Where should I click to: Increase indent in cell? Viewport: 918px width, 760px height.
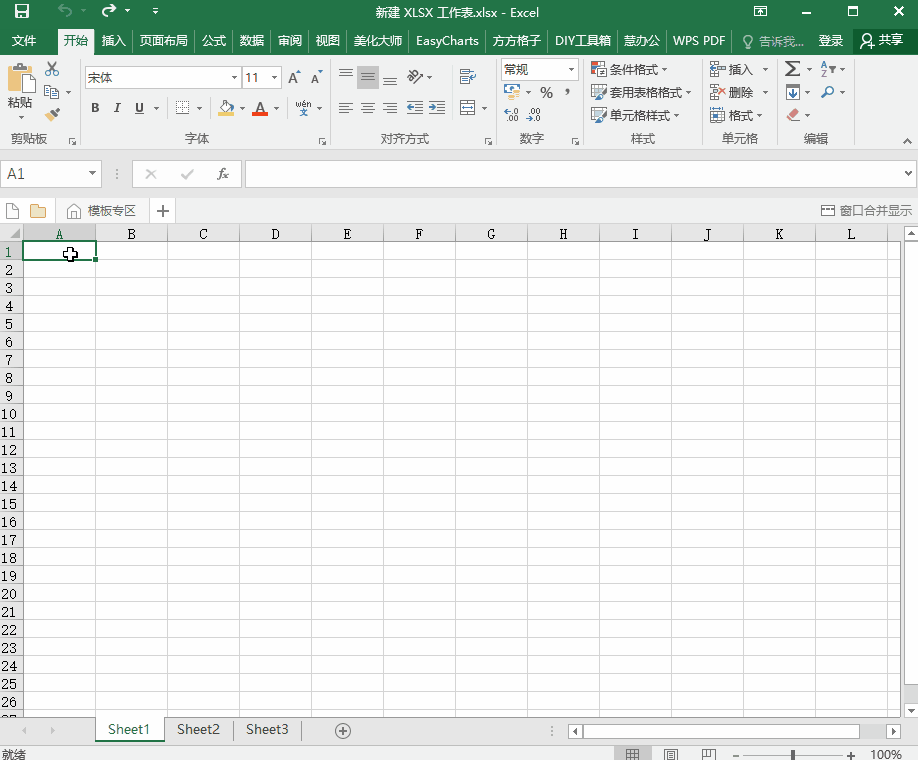click(x=437, y=108)
